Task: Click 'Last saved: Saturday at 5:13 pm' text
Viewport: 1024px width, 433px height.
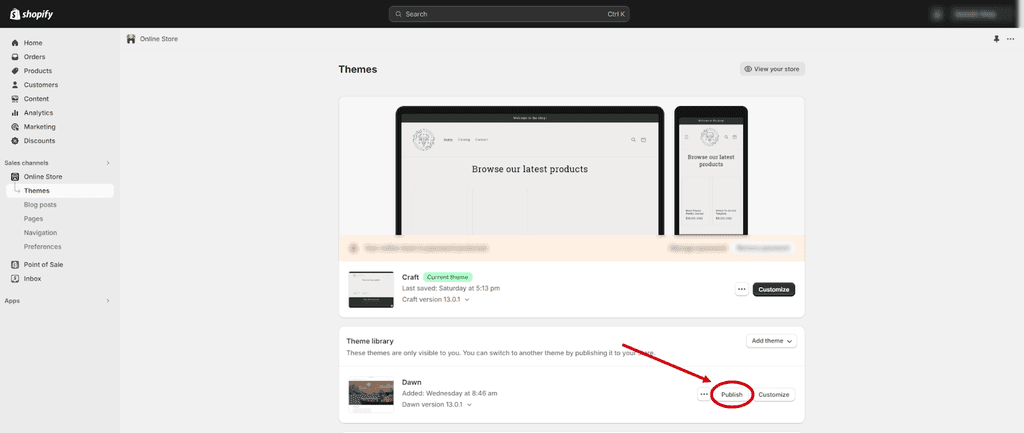Action: point(451,288)
